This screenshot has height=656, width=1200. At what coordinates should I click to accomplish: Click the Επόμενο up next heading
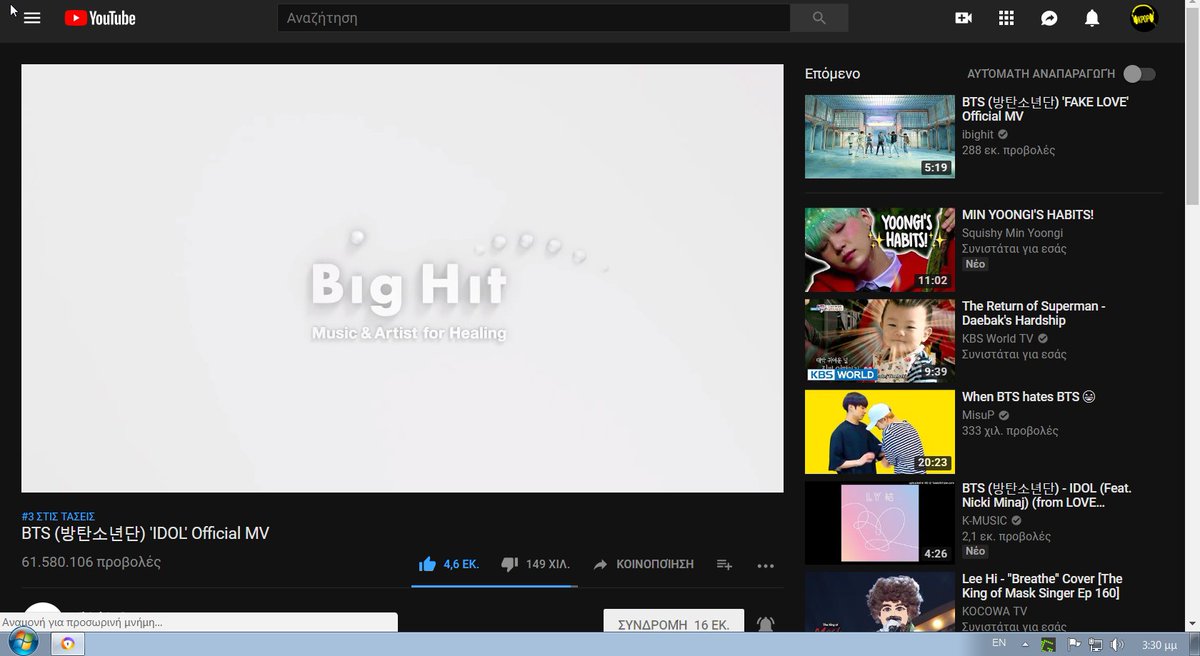point(832,74)
